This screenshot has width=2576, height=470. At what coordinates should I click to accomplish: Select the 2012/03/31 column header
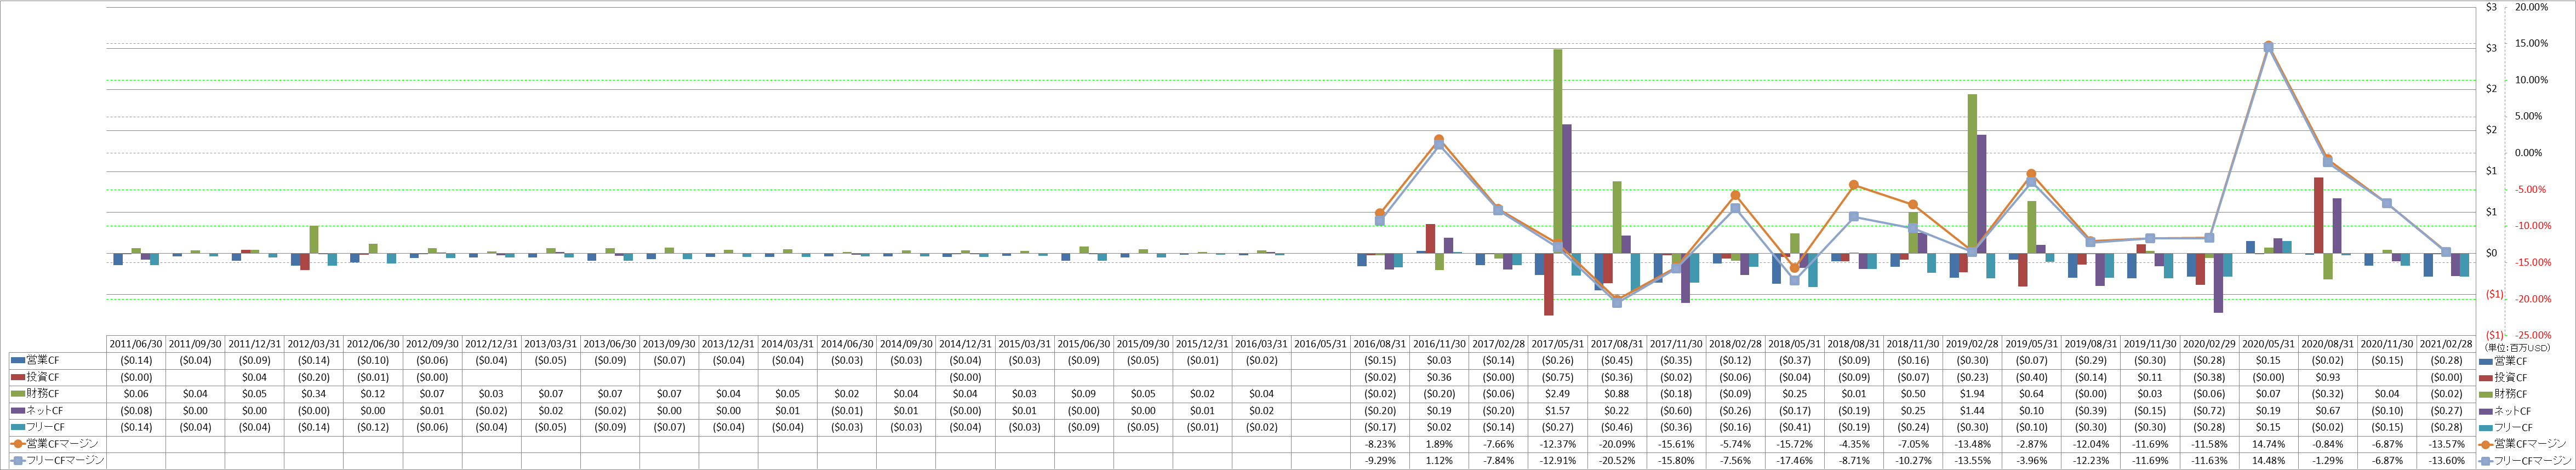314,344
